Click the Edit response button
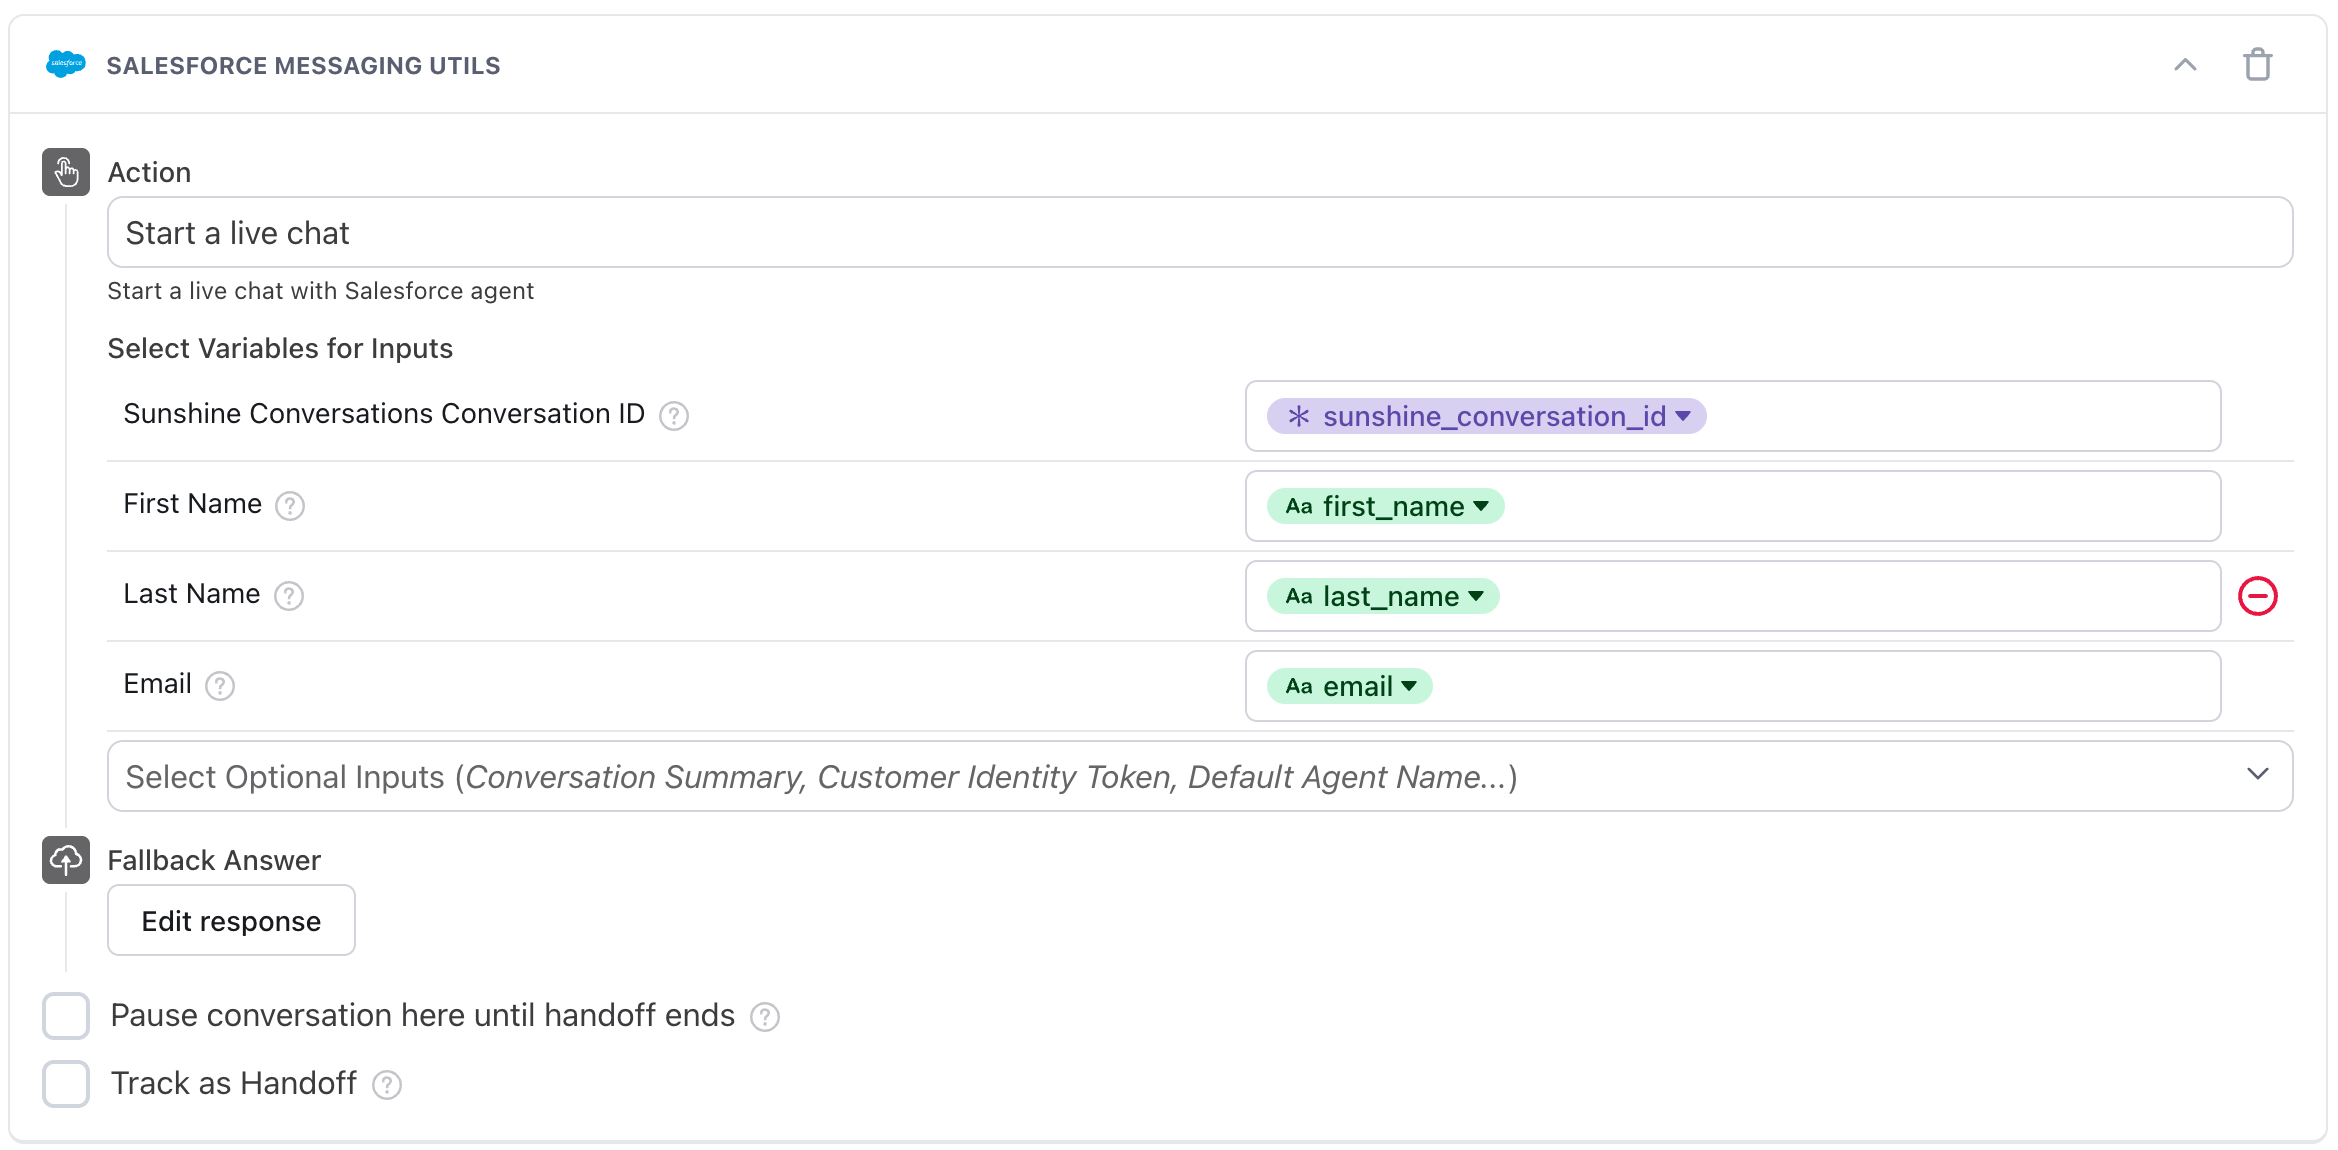The image size is (2338, 1150). tap(231, 920)
